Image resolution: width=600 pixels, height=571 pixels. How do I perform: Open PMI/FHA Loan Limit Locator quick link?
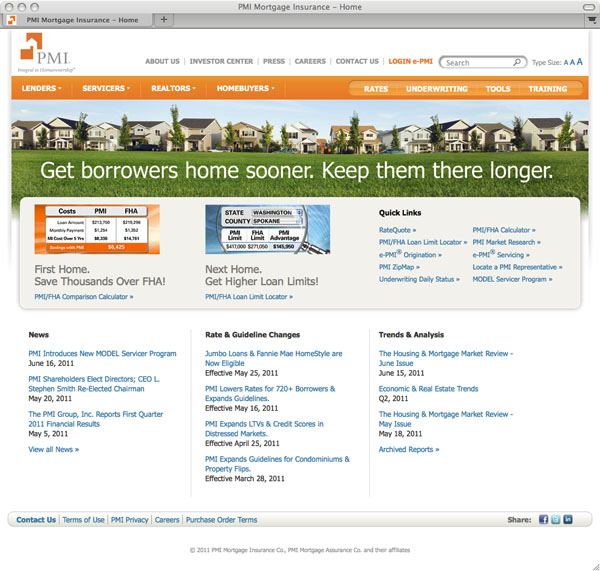click(x=423, y=242)
